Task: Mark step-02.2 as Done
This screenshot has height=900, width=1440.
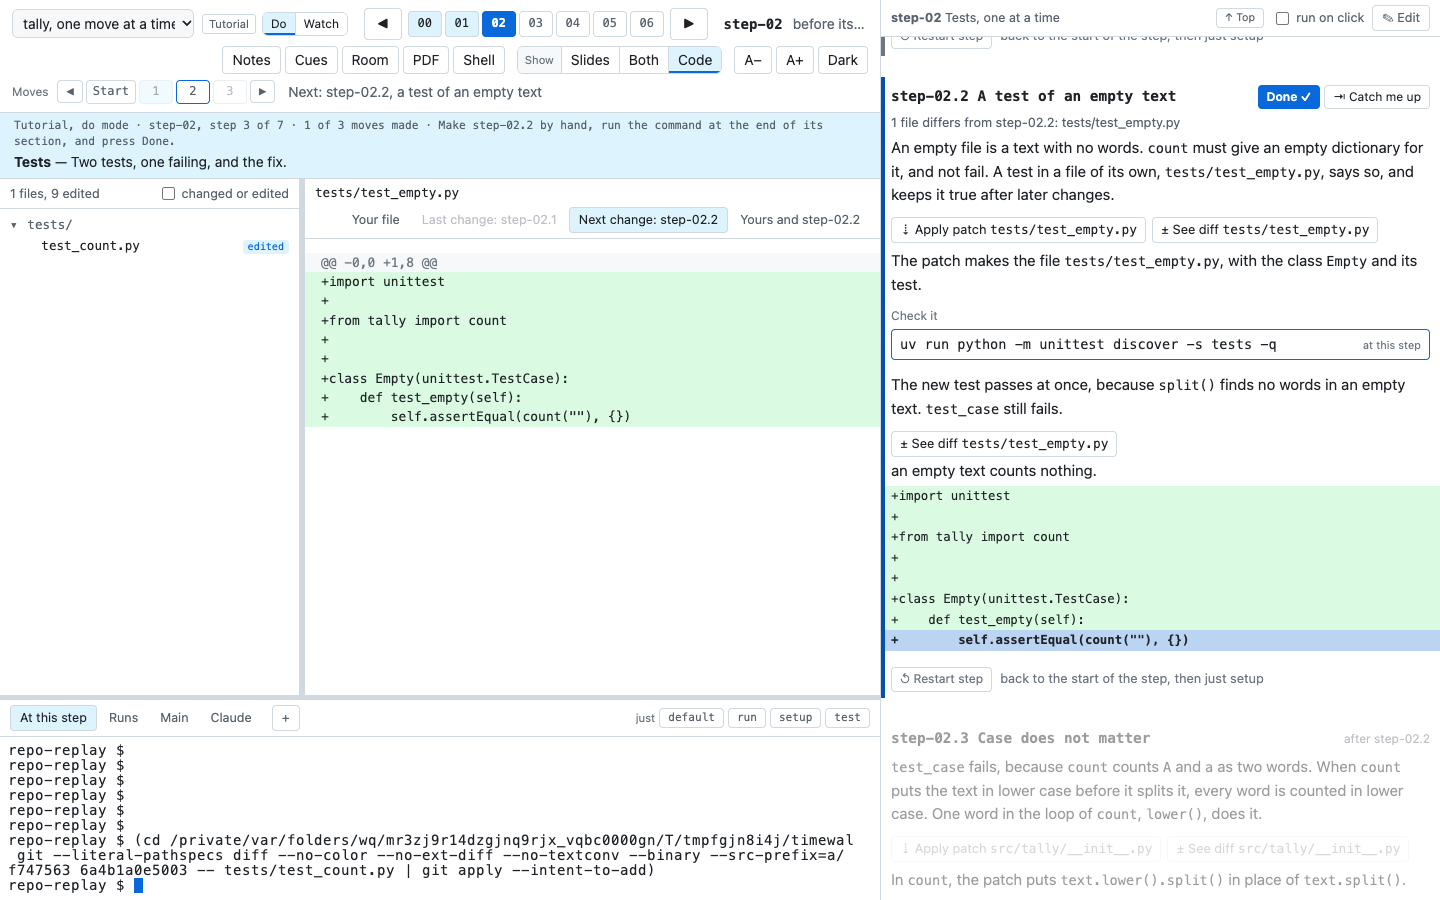Action: [1288, 97]
